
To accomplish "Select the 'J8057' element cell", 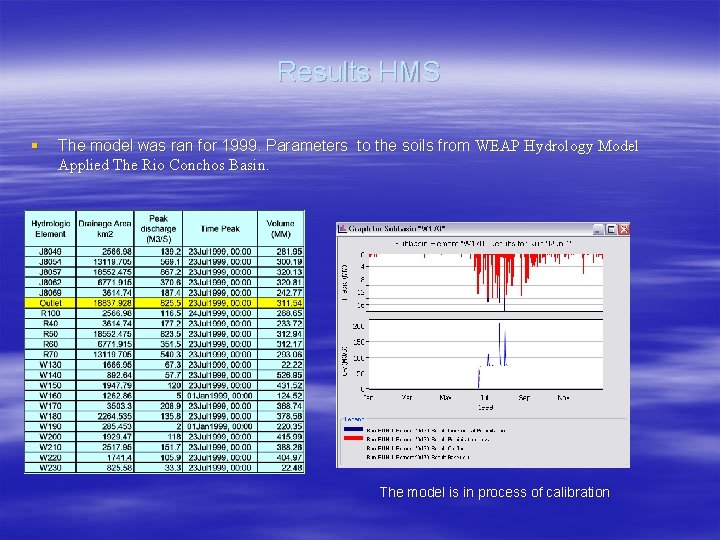I will pyautogui.click(x=51, y=272).
